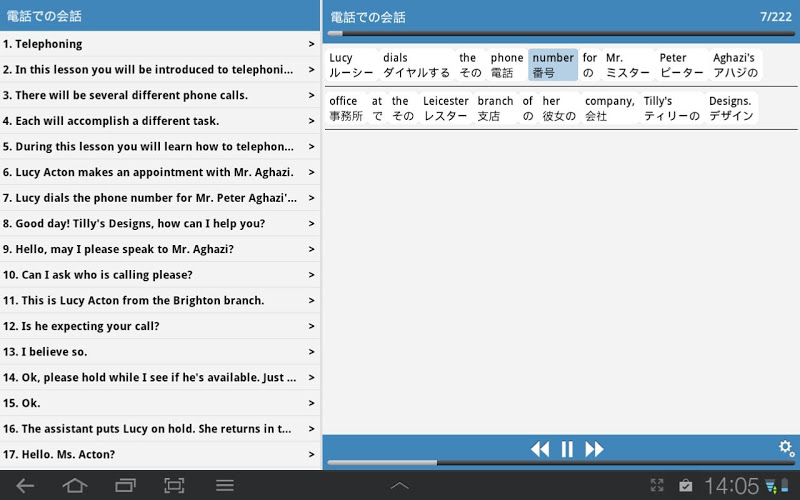Open sentence 12 Is he expecting your call?
Image resolution: width=800 pixels, height=500 pixels.
pos(160,326)
